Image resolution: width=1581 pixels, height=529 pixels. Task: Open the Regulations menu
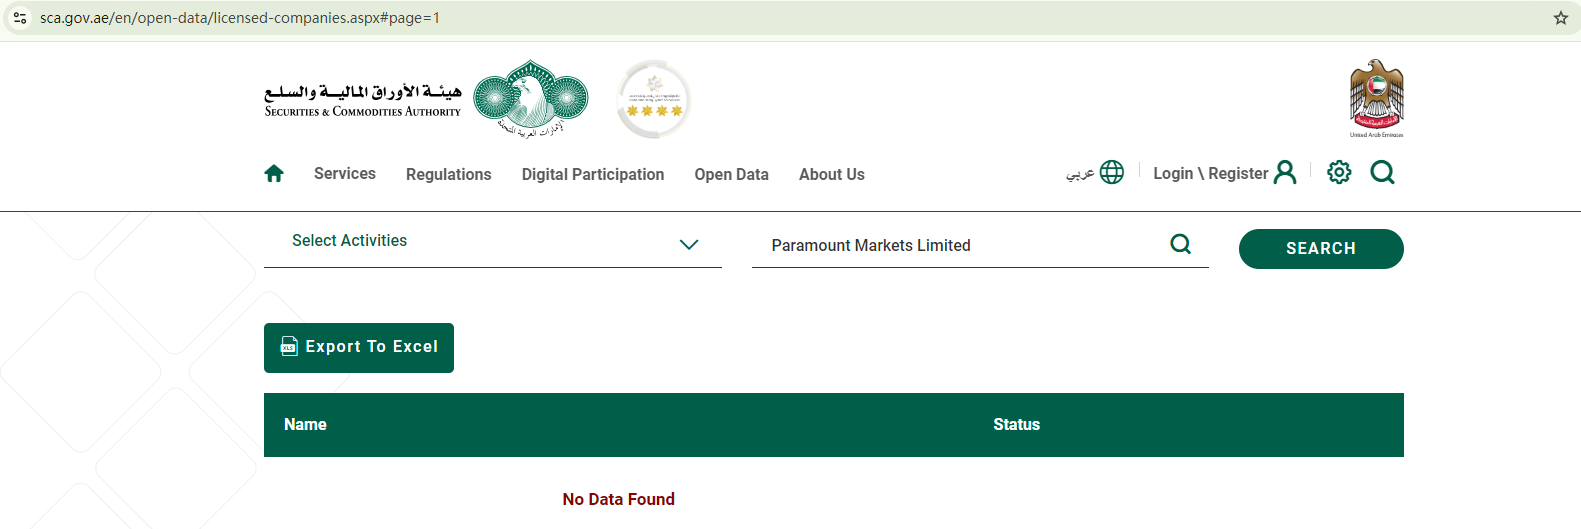pos(448,174)
